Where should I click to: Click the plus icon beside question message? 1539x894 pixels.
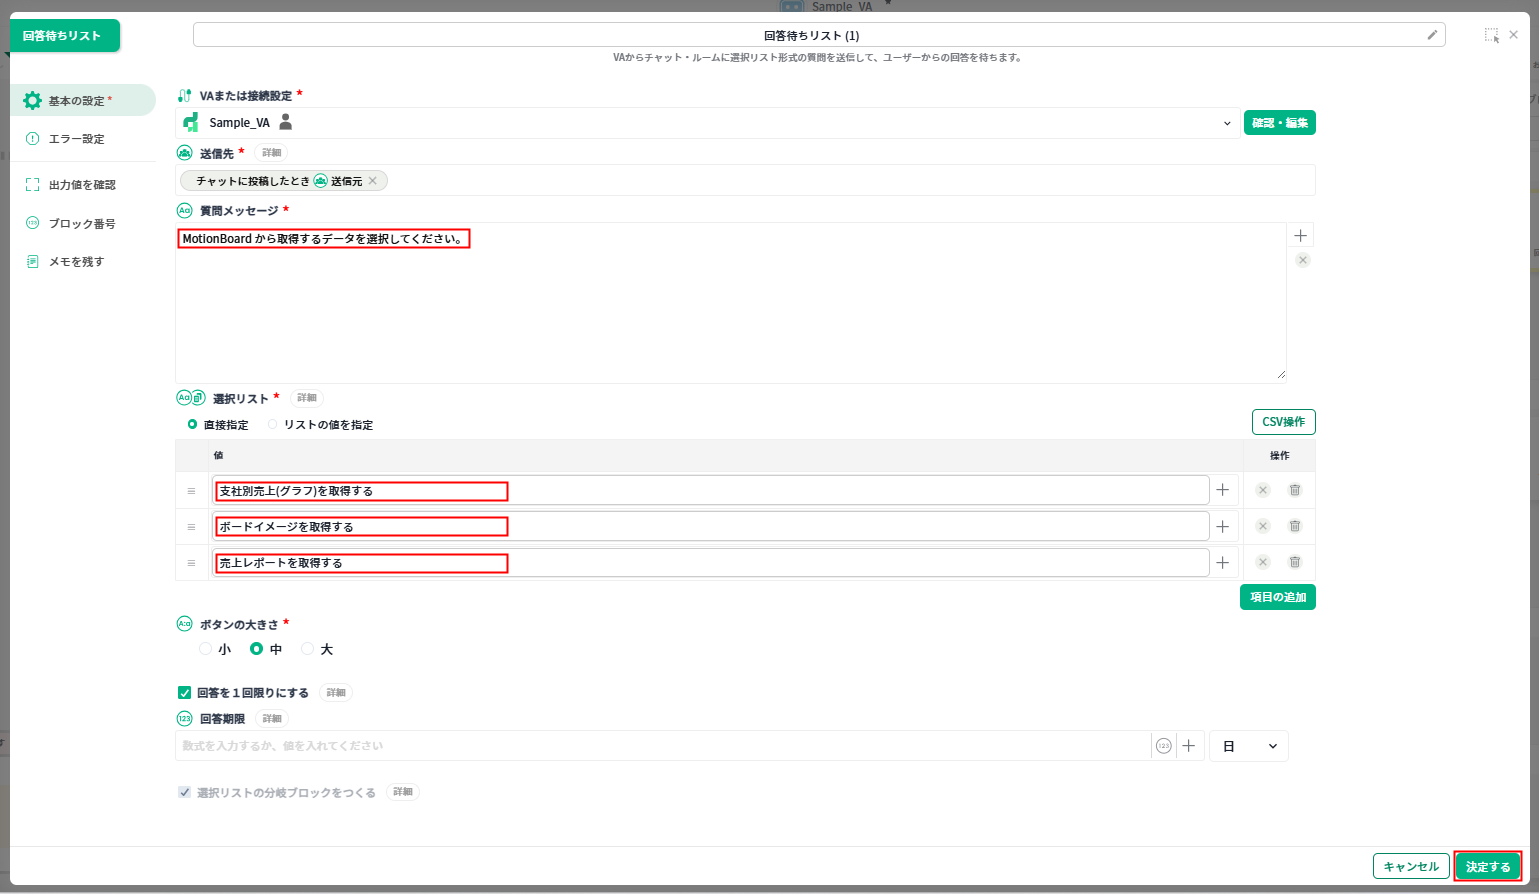click(1300, 236)
